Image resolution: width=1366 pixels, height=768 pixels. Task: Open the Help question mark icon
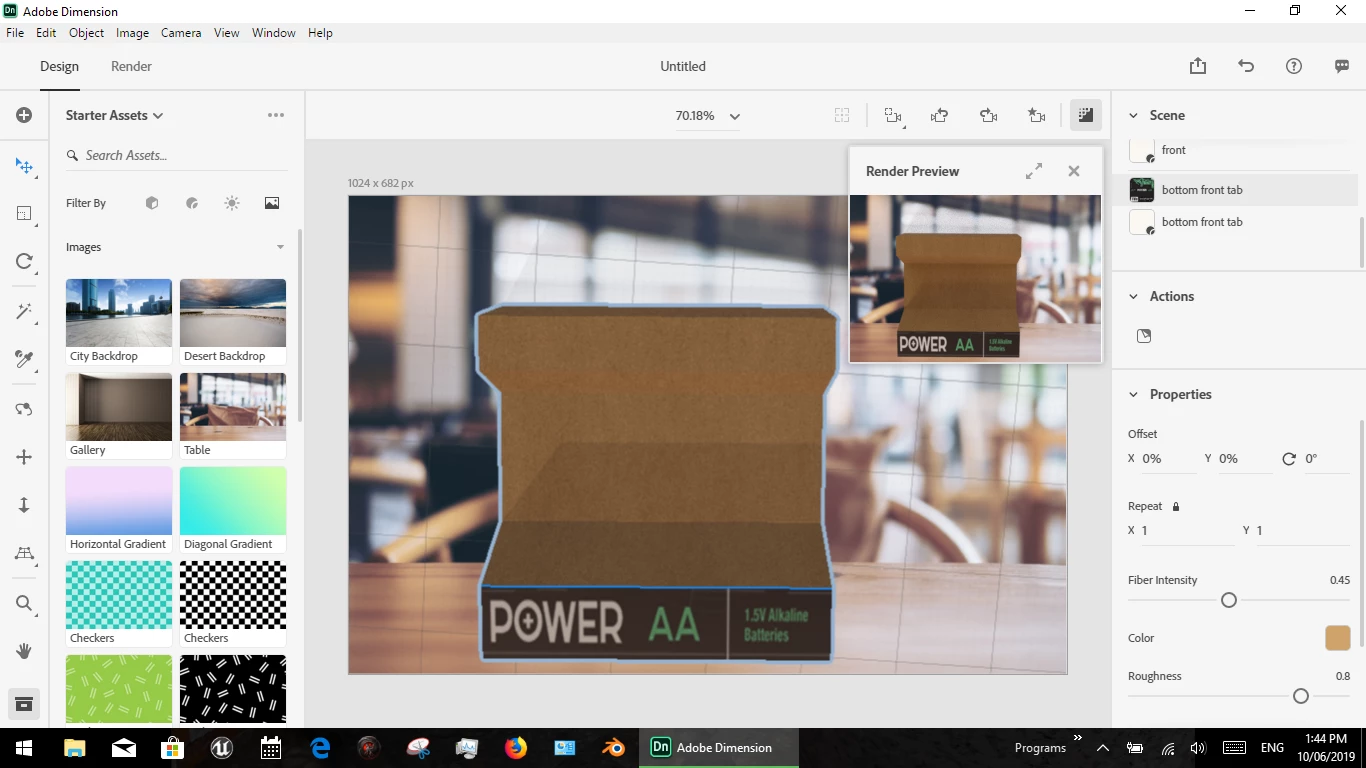[1294, 66]
